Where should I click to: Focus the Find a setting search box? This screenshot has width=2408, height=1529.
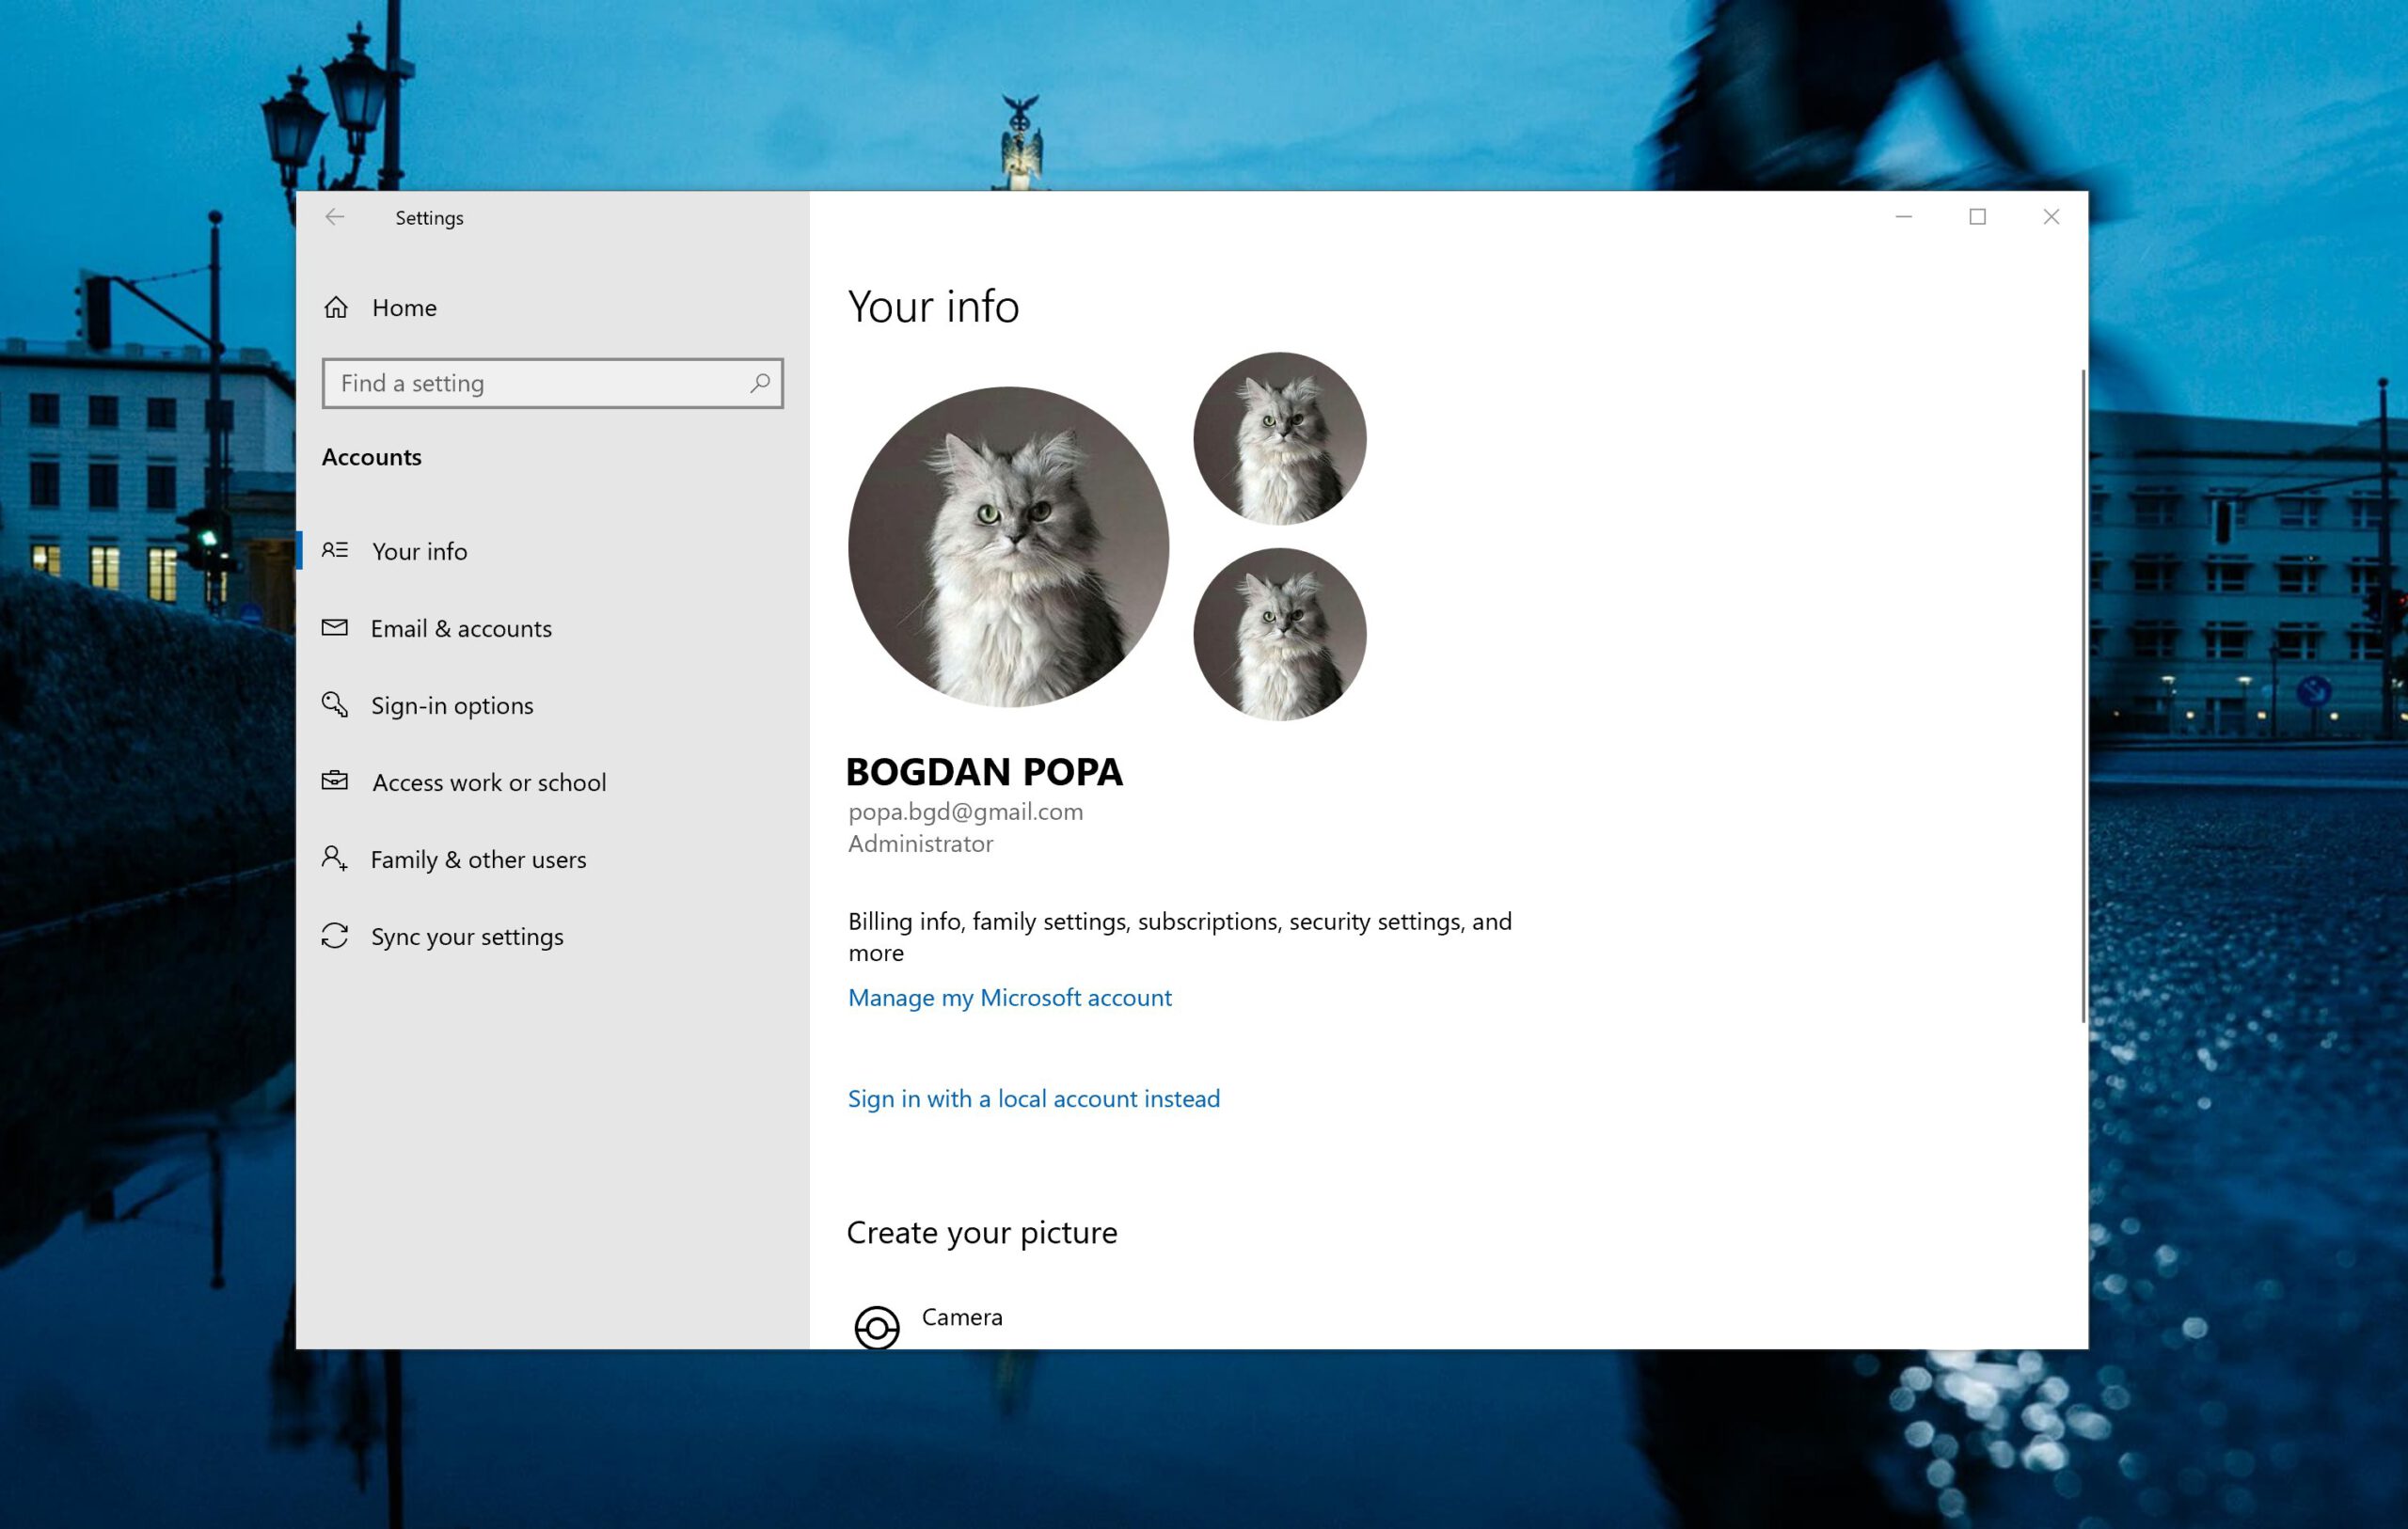[553, 383]
